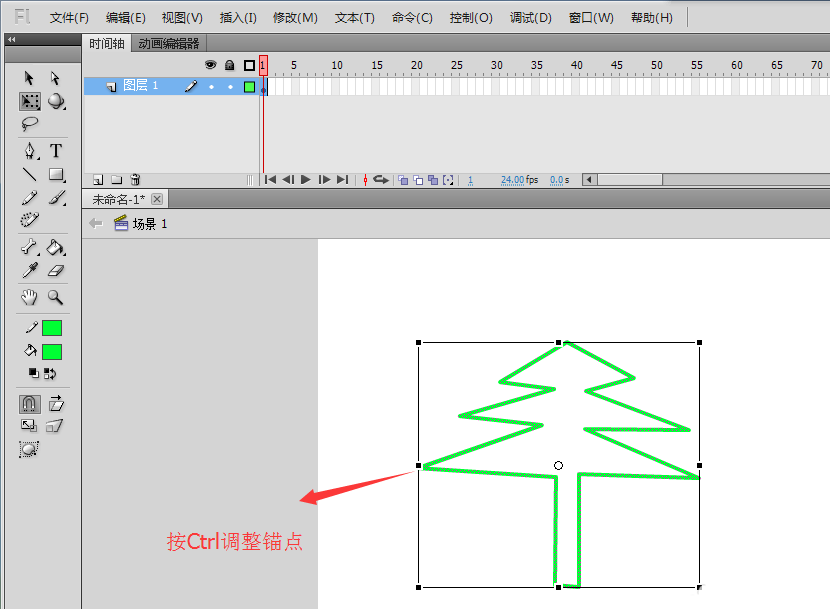Open the 修改(M) menu
The width and height of the screenshot is (830, 609).
click(295, 18)
